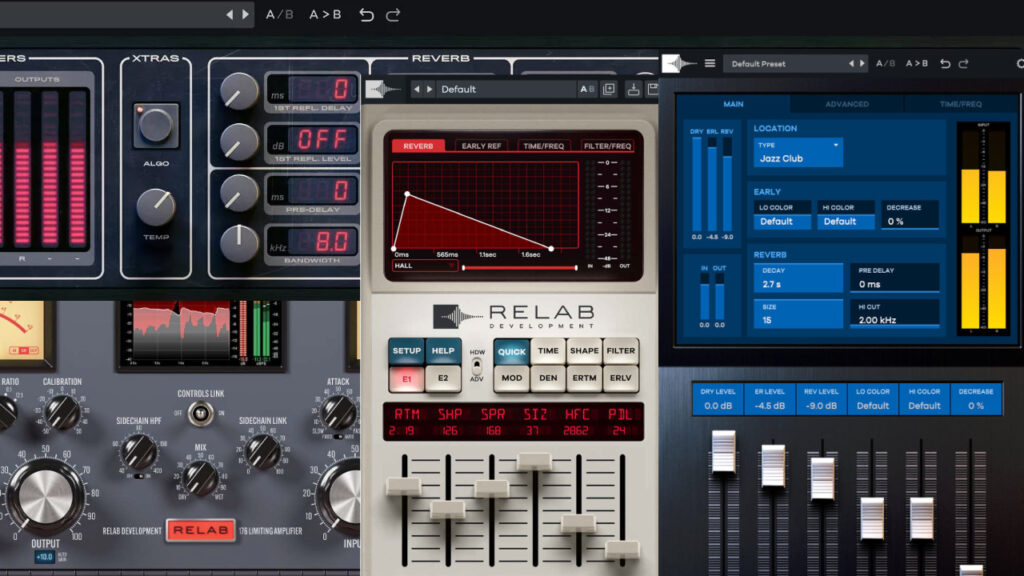Open the Jazz Club location Type dropdown
The width and height of the screenshot is (1024, 576).
[x=797, y=153]
